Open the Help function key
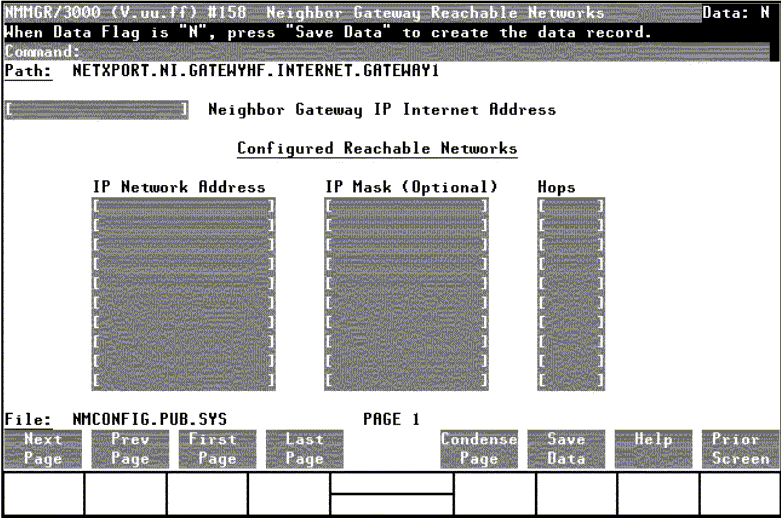 [653, 449]
